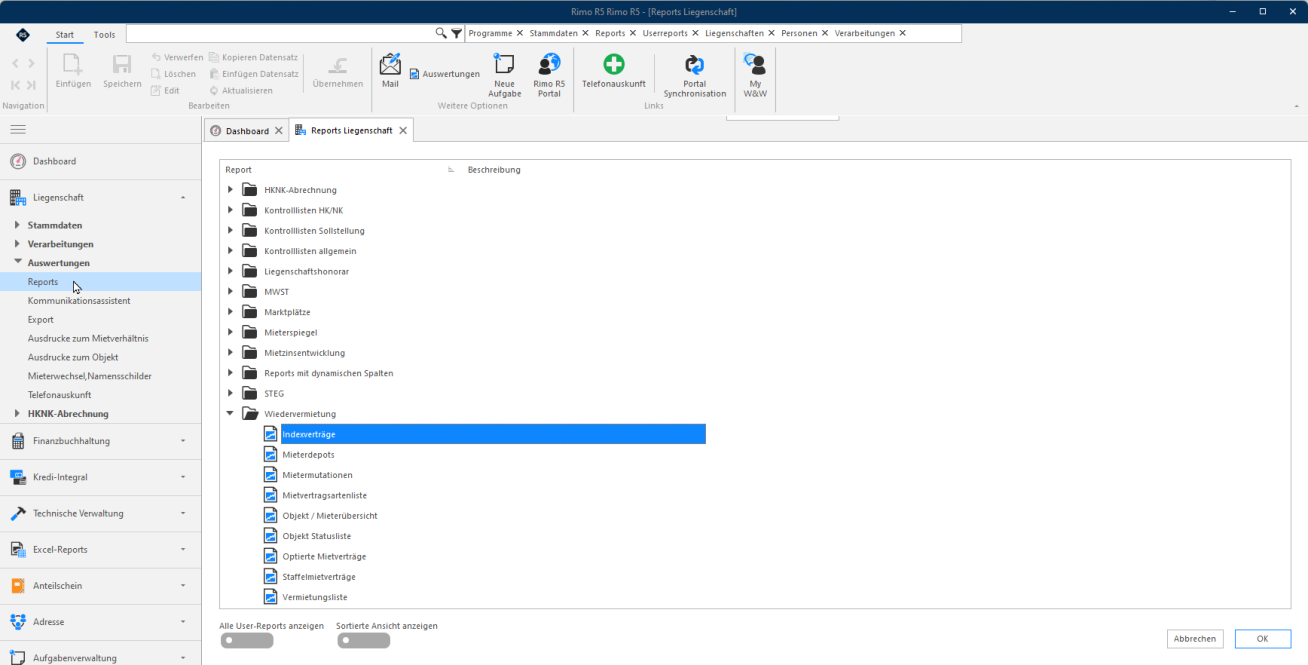Image resolution: width=1308 pixels, height=665 pixels.
Task: Toggle Sortierte Ansicht anzeigen switch
Action: 363,640
